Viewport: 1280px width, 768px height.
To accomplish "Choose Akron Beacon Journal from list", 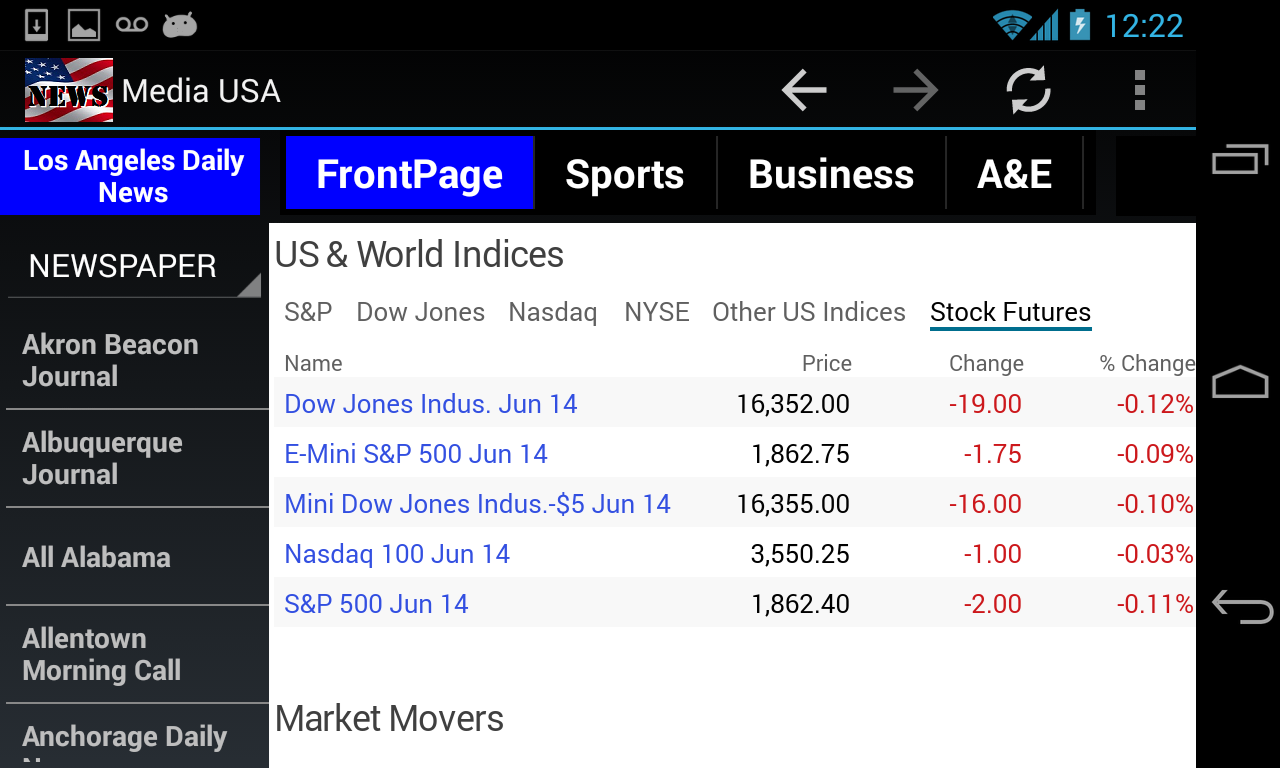I will click(x=110, y=360).
